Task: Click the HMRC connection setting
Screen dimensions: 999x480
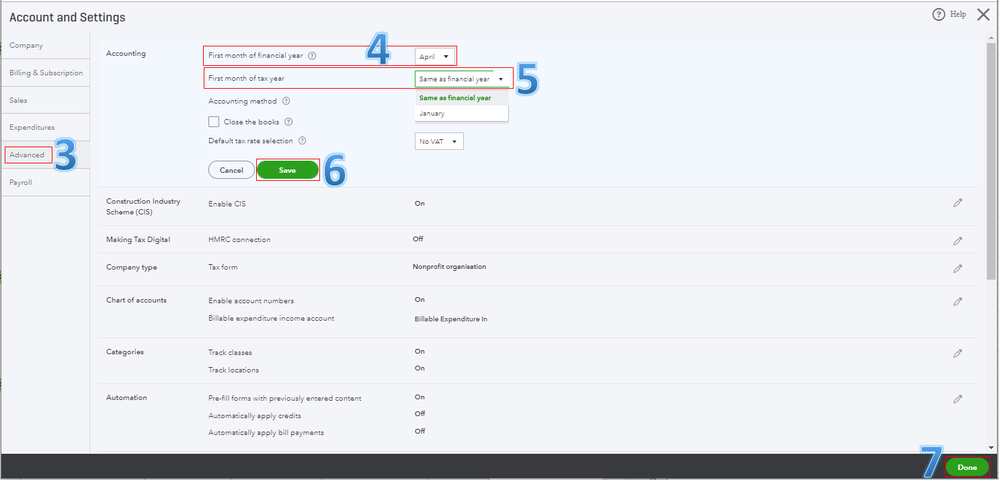Action: point(240,240)
